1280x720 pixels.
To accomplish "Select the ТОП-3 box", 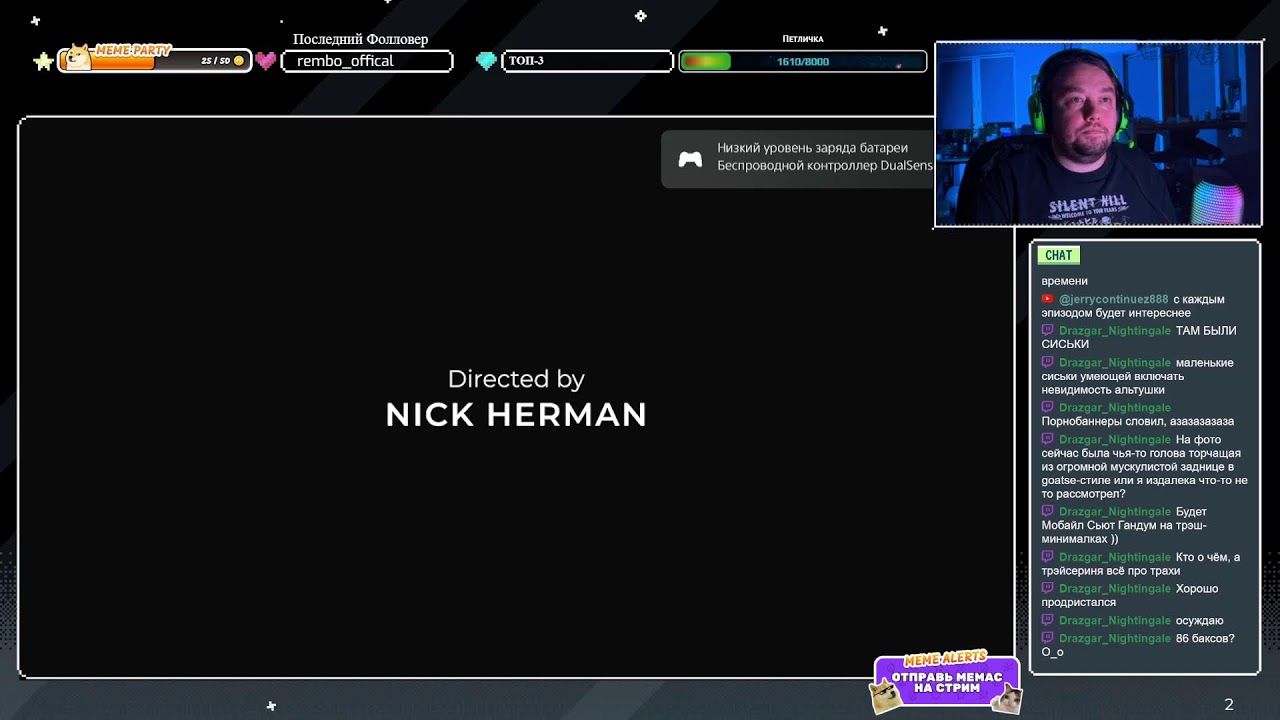I will (x=587, y=61).
